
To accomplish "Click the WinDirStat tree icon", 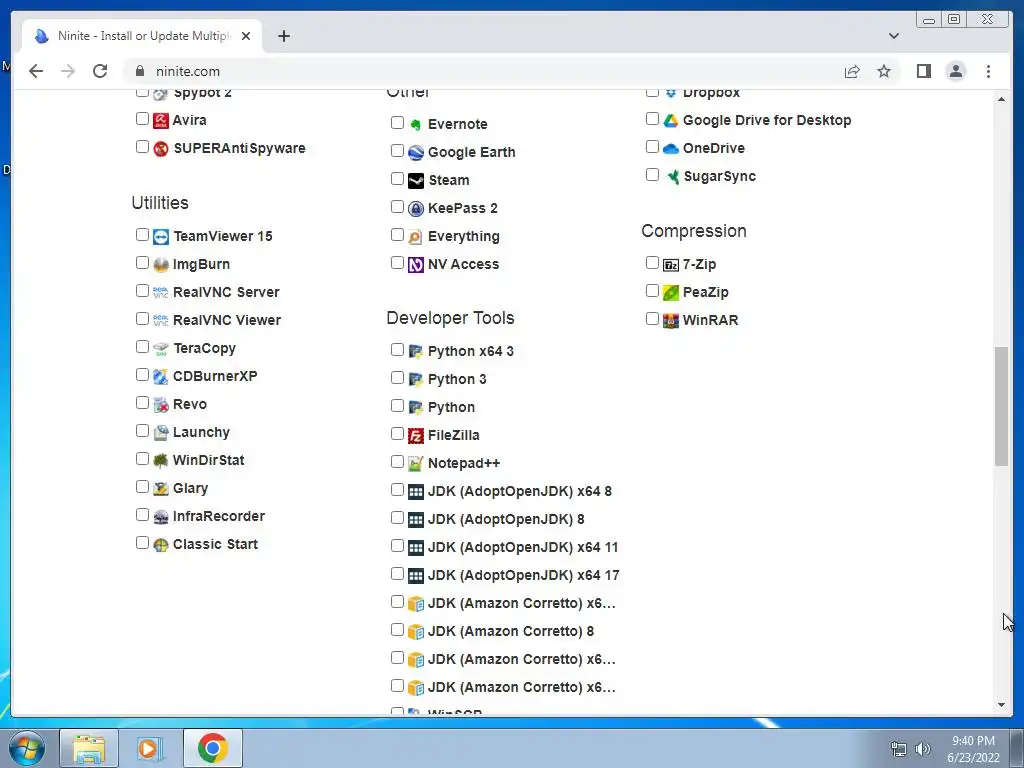I will point(161,460).
